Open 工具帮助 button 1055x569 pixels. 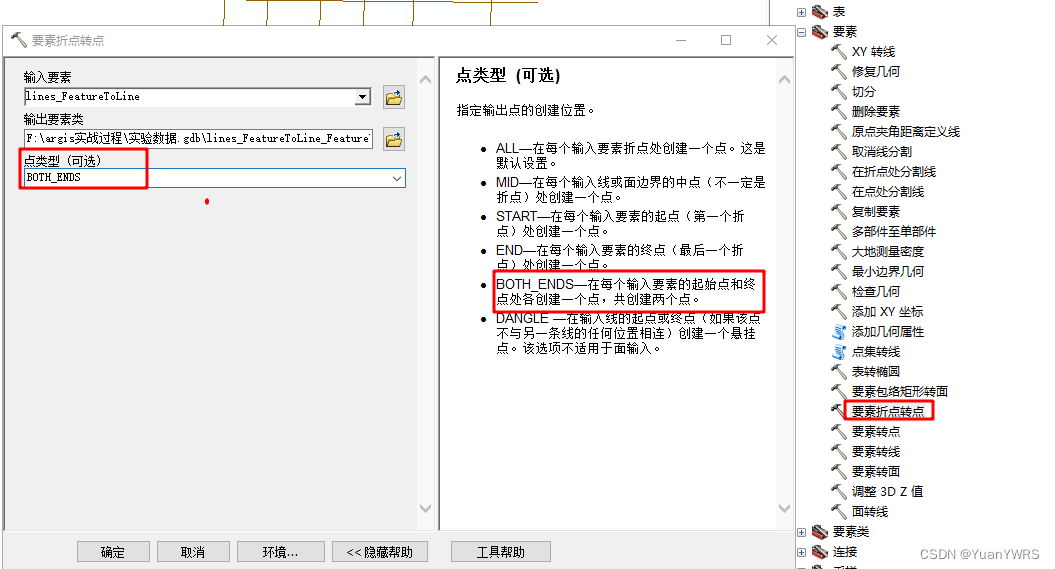[x=501, y=552]
